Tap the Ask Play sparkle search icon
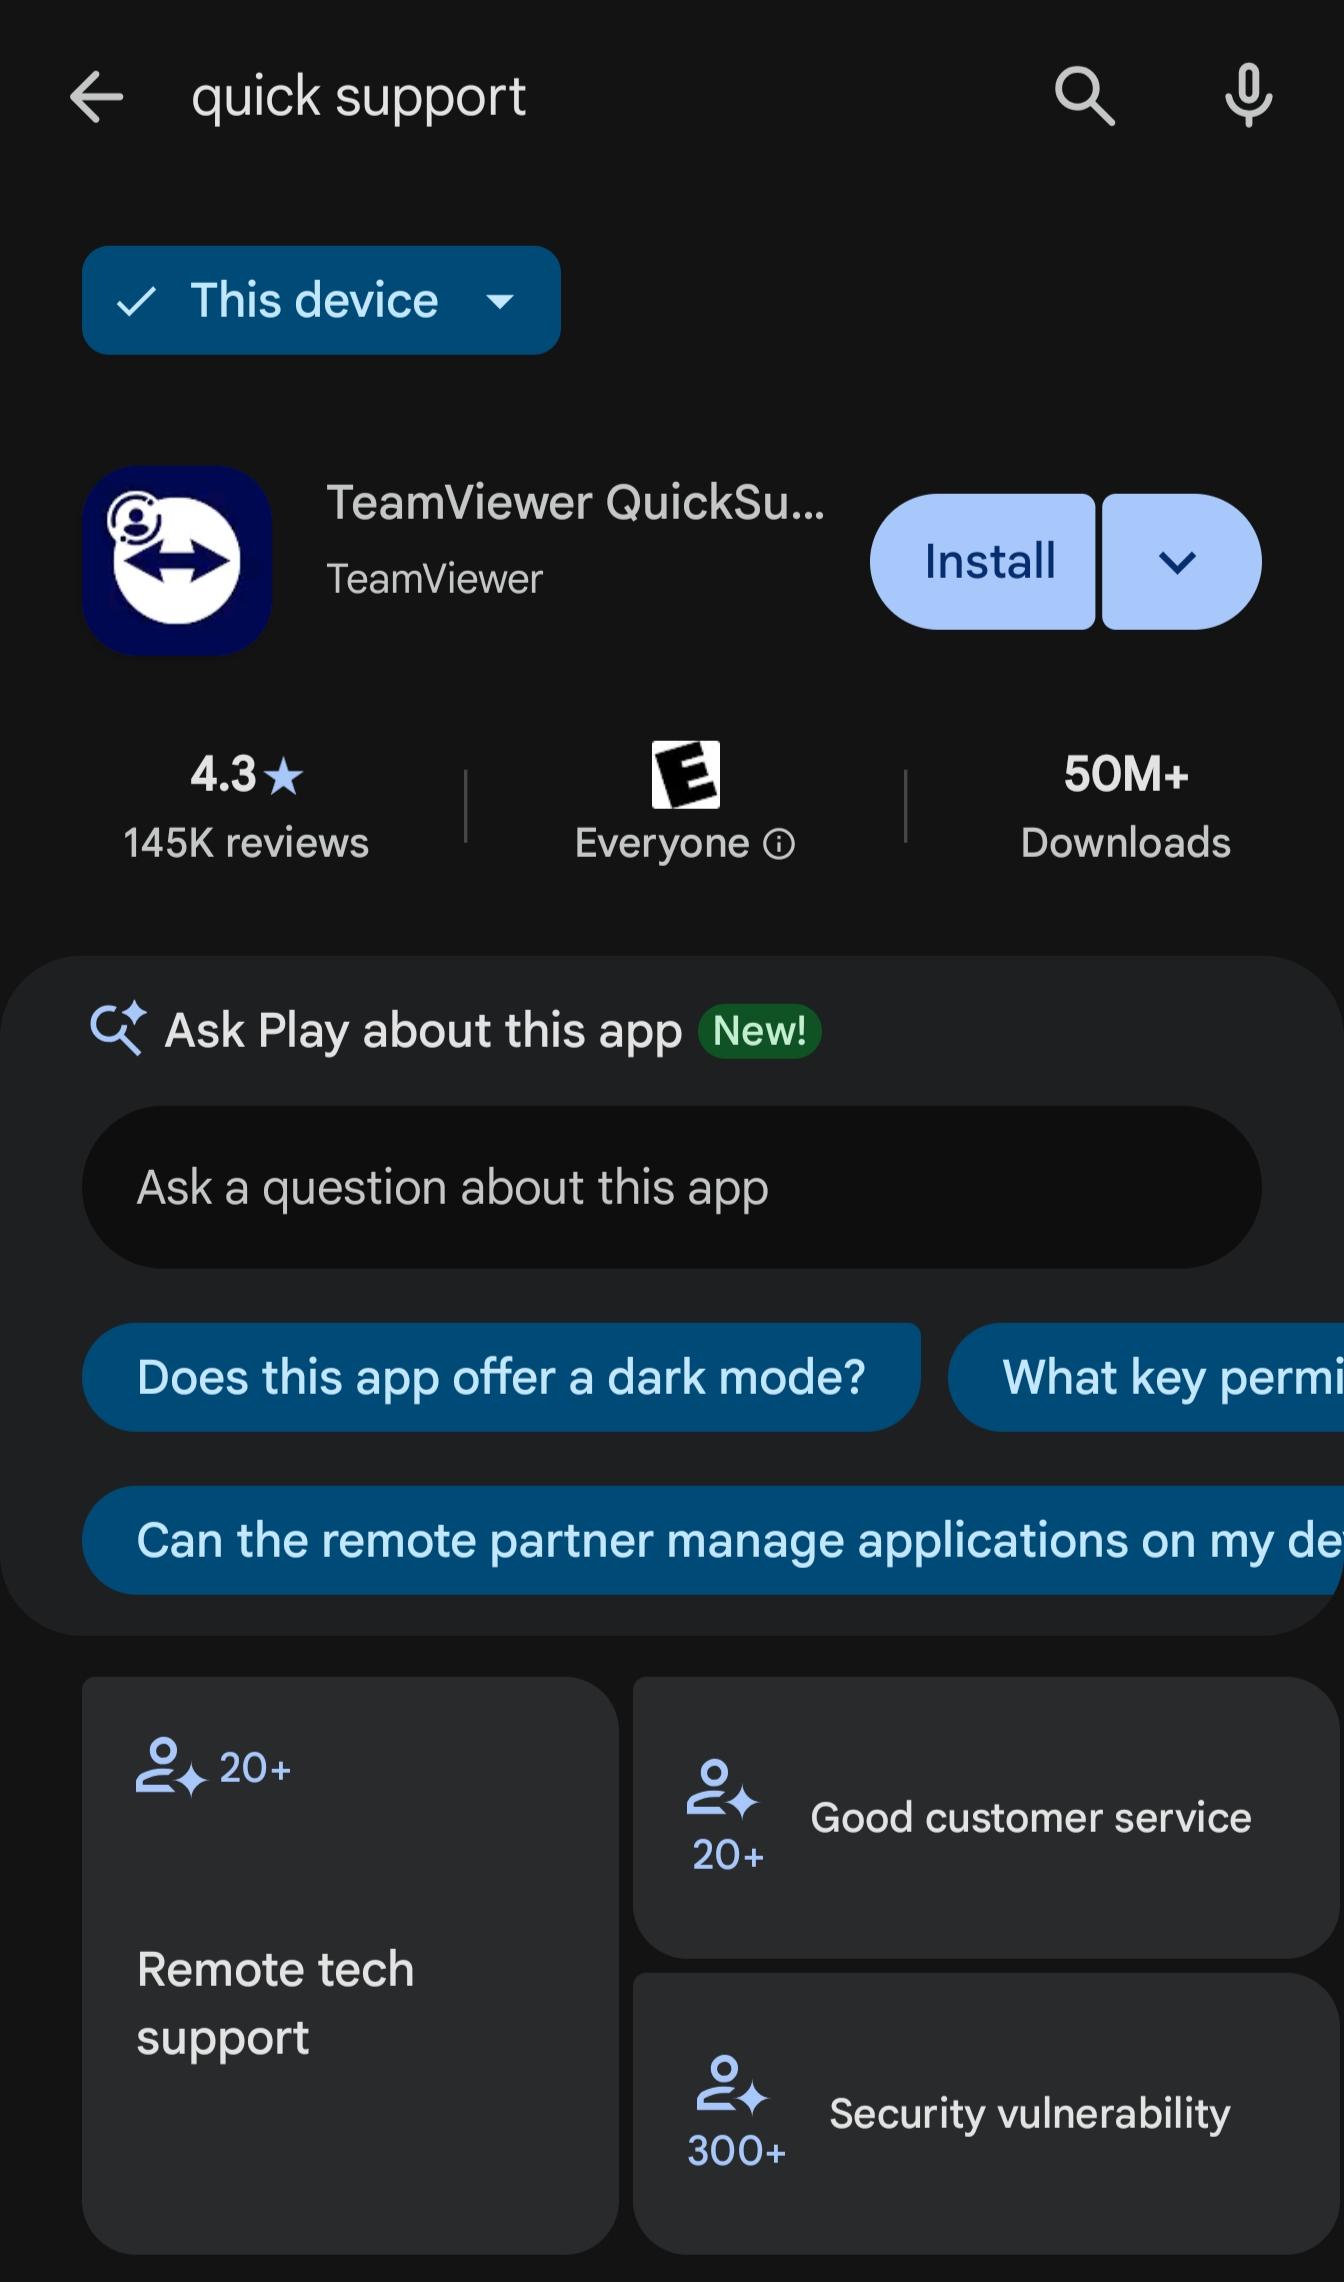1344x2282 pixels. point(118,1029)
